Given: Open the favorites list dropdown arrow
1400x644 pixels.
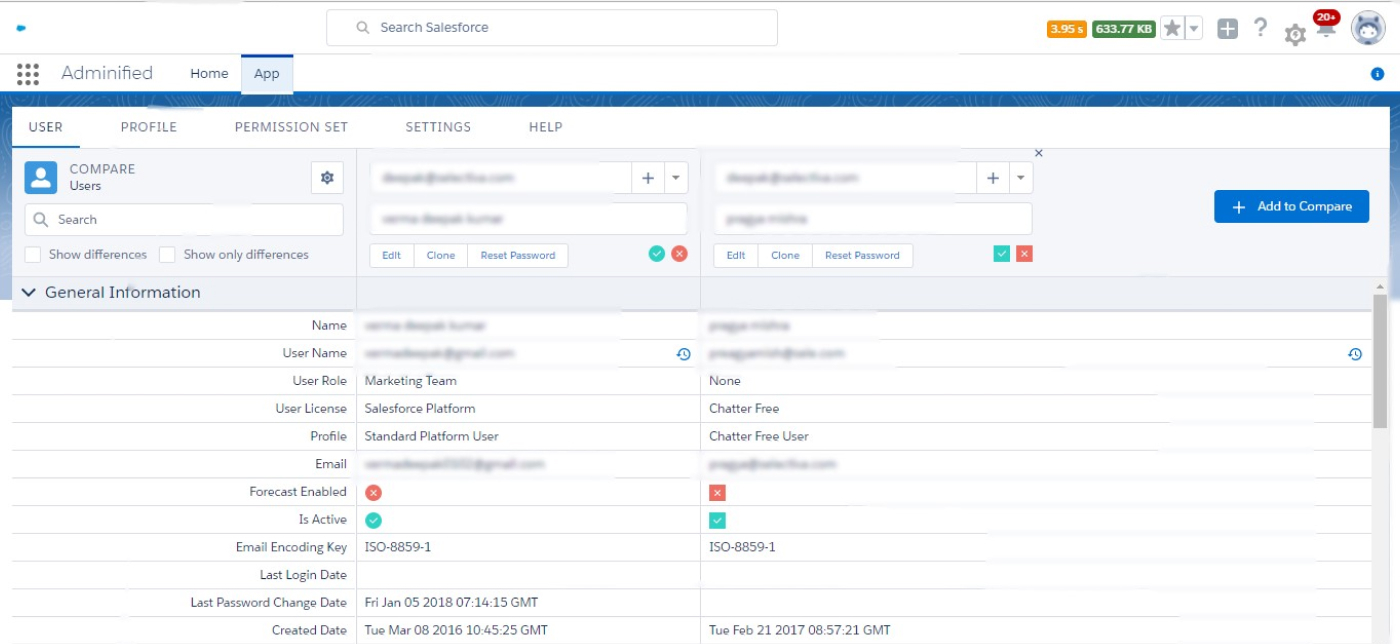Looking at the screenshot, I should pos(1194,29).
